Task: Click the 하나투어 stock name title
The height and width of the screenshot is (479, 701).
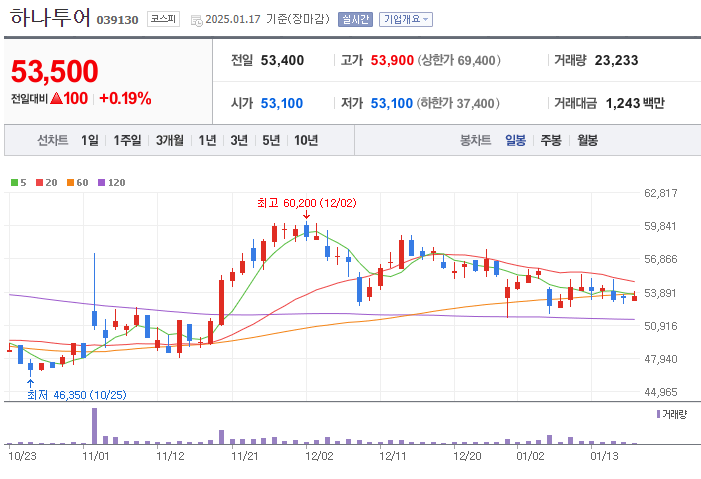Action: click(50, 18)
